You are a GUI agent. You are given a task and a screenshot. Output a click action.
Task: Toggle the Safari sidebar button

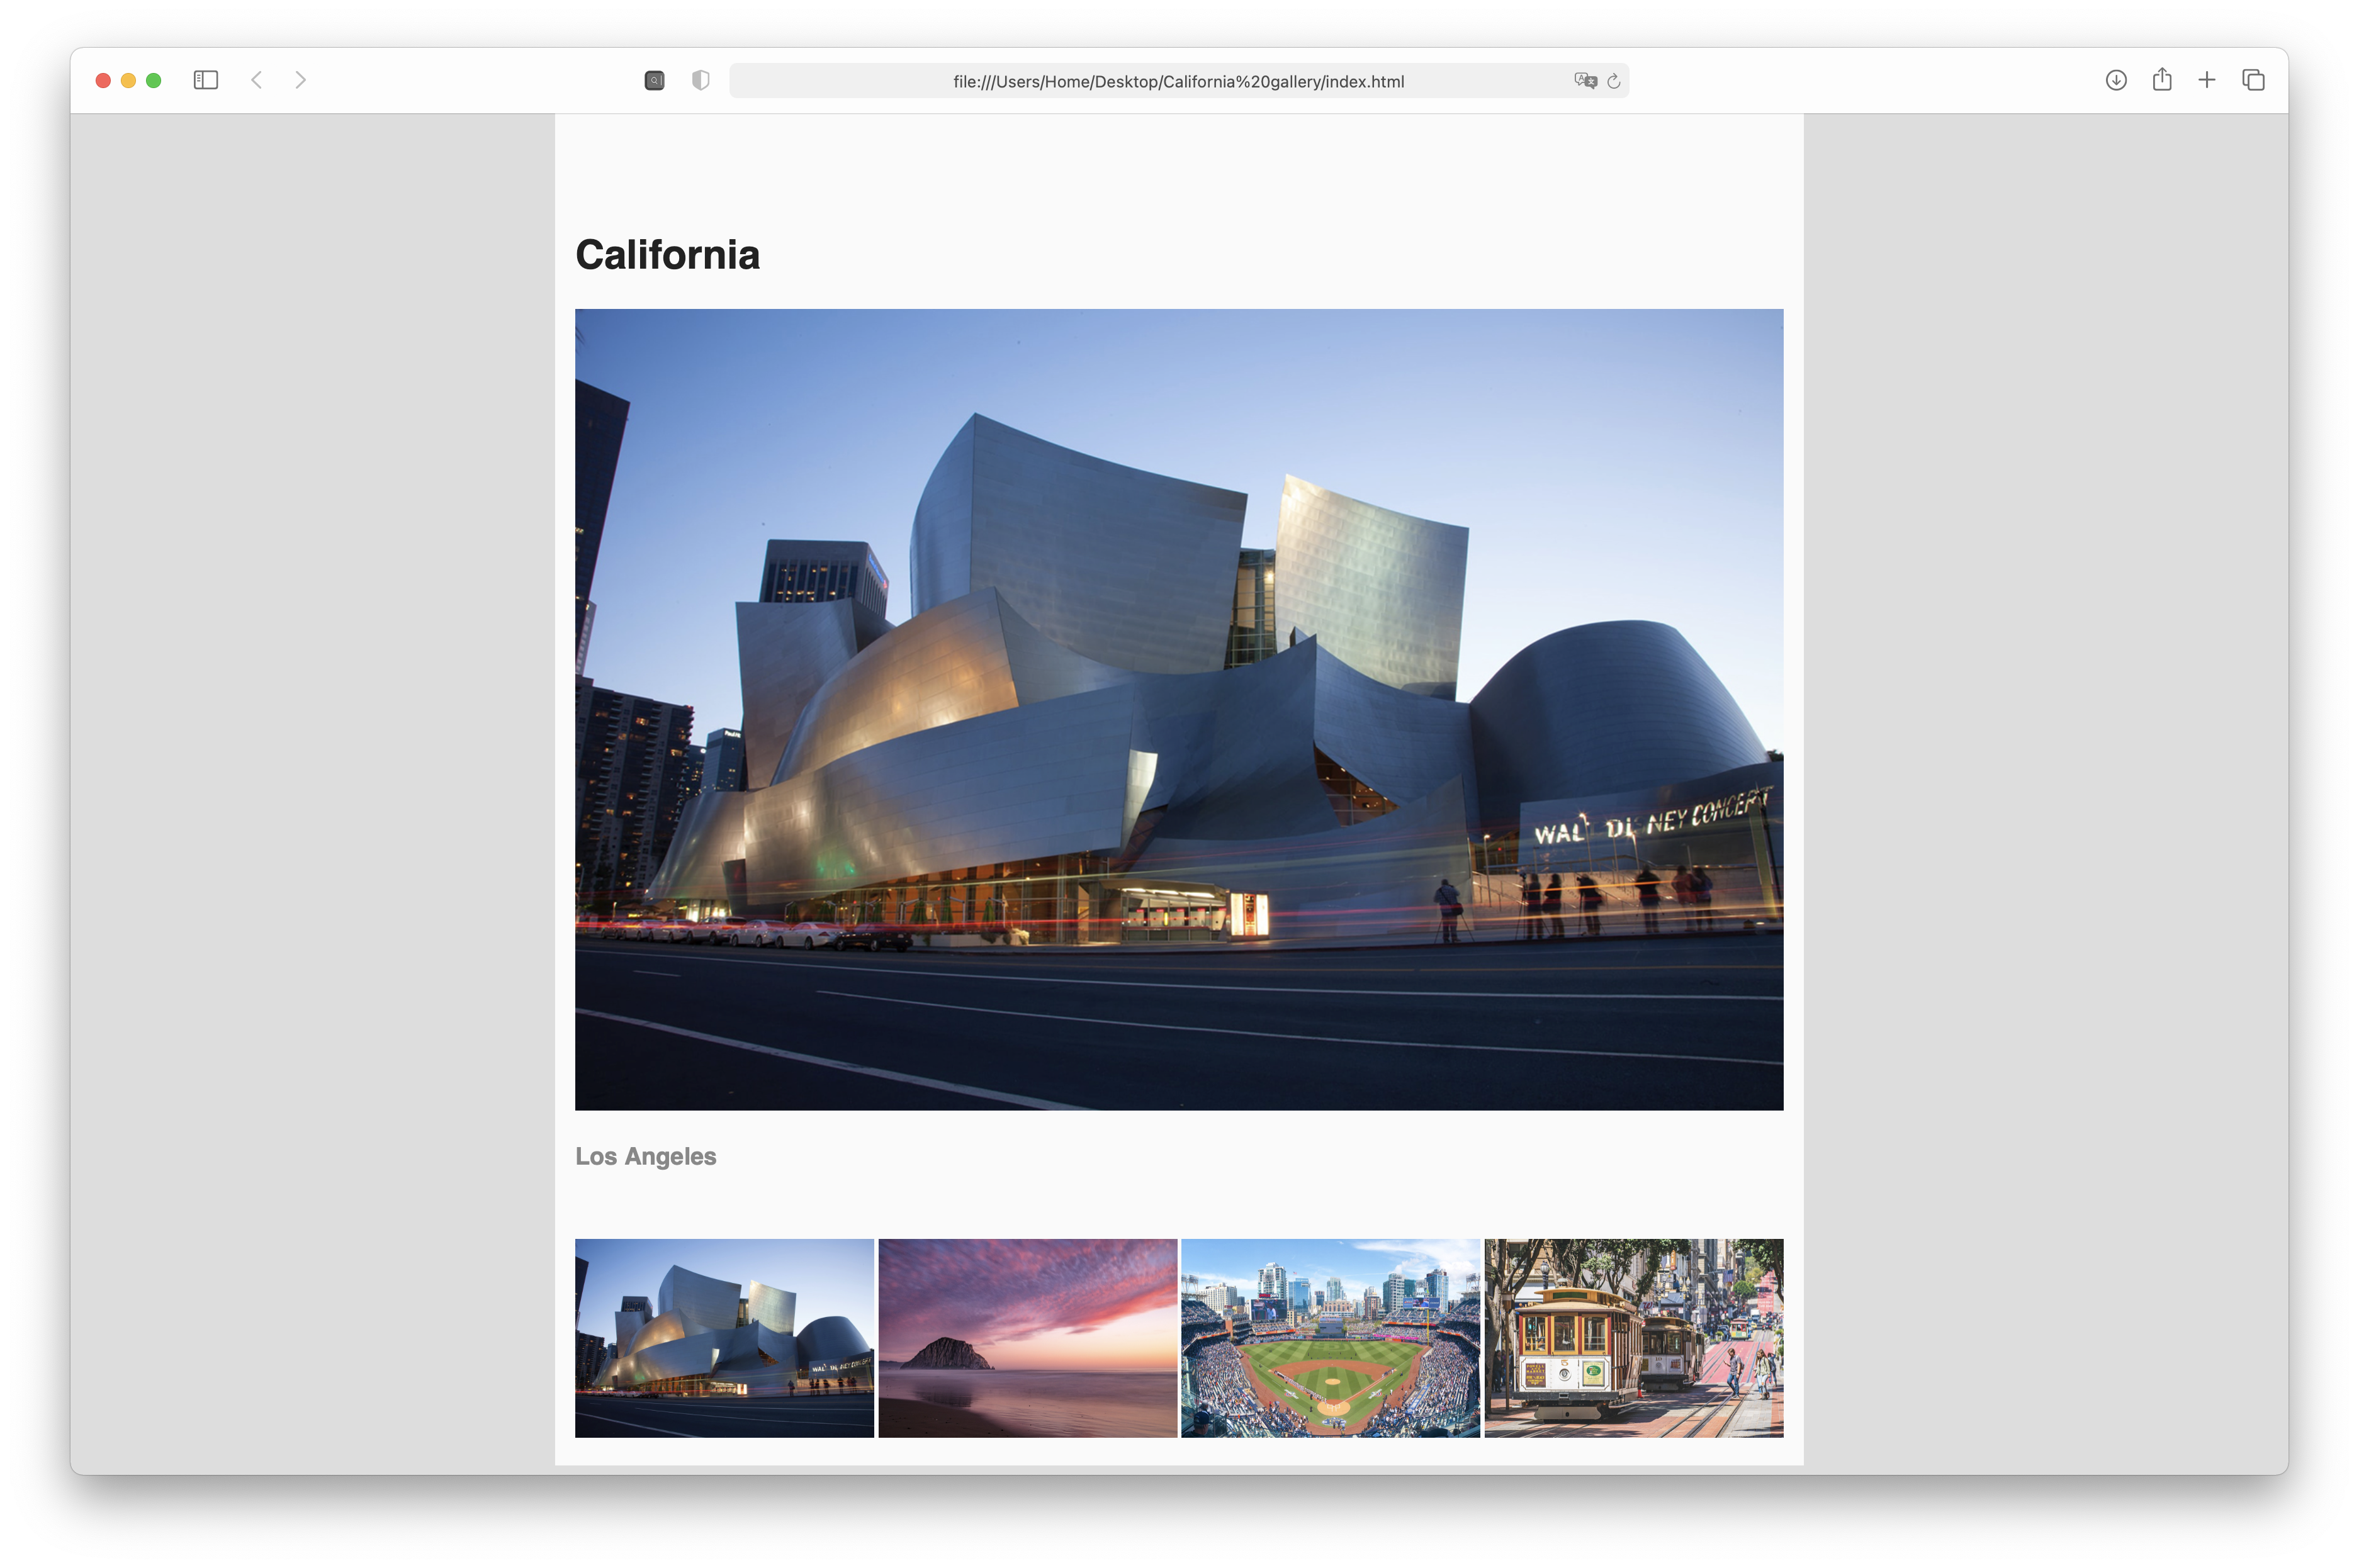(x=206, y=80)
